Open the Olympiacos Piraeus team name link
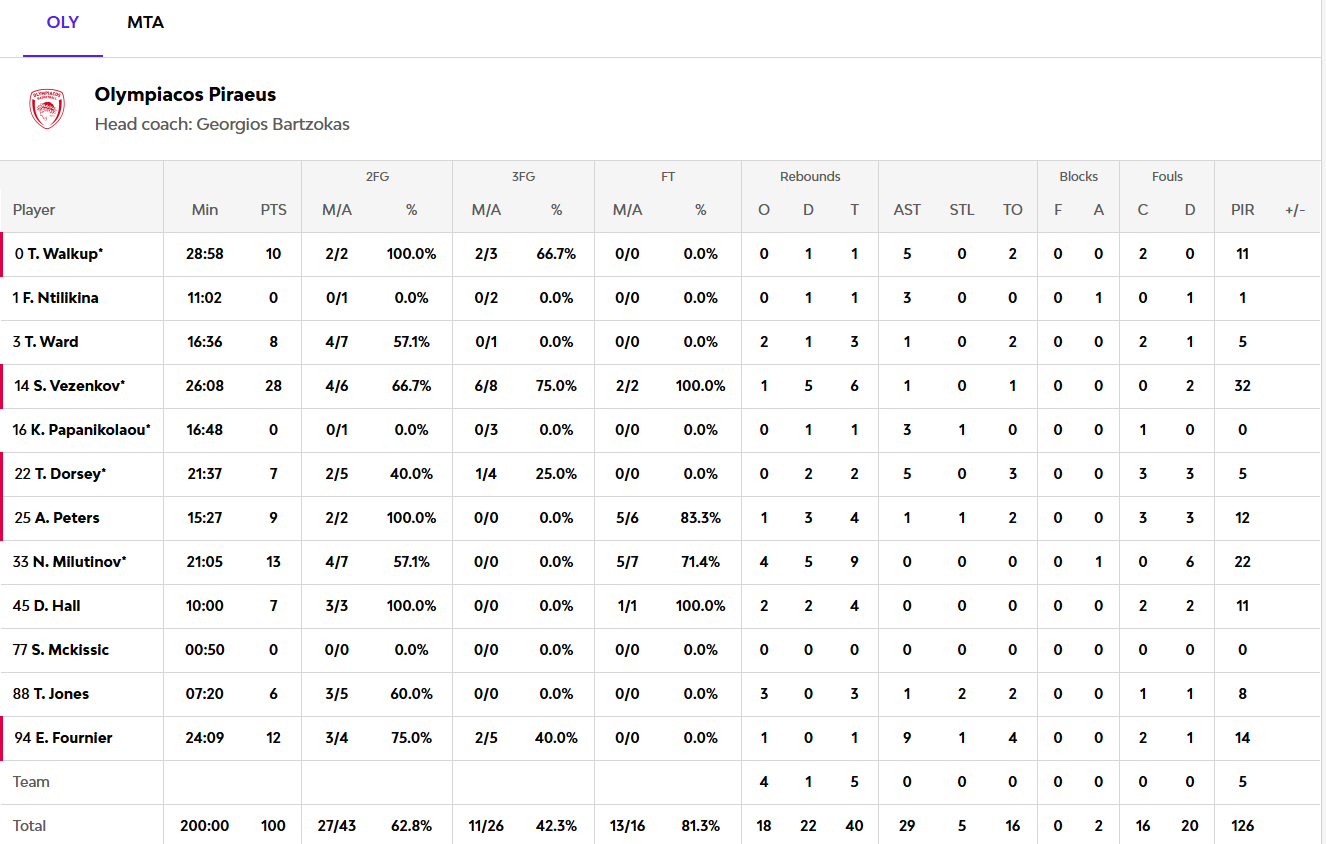Image resolution: width=1326 pixels, height=844 pixels. [x=185, y=95]
